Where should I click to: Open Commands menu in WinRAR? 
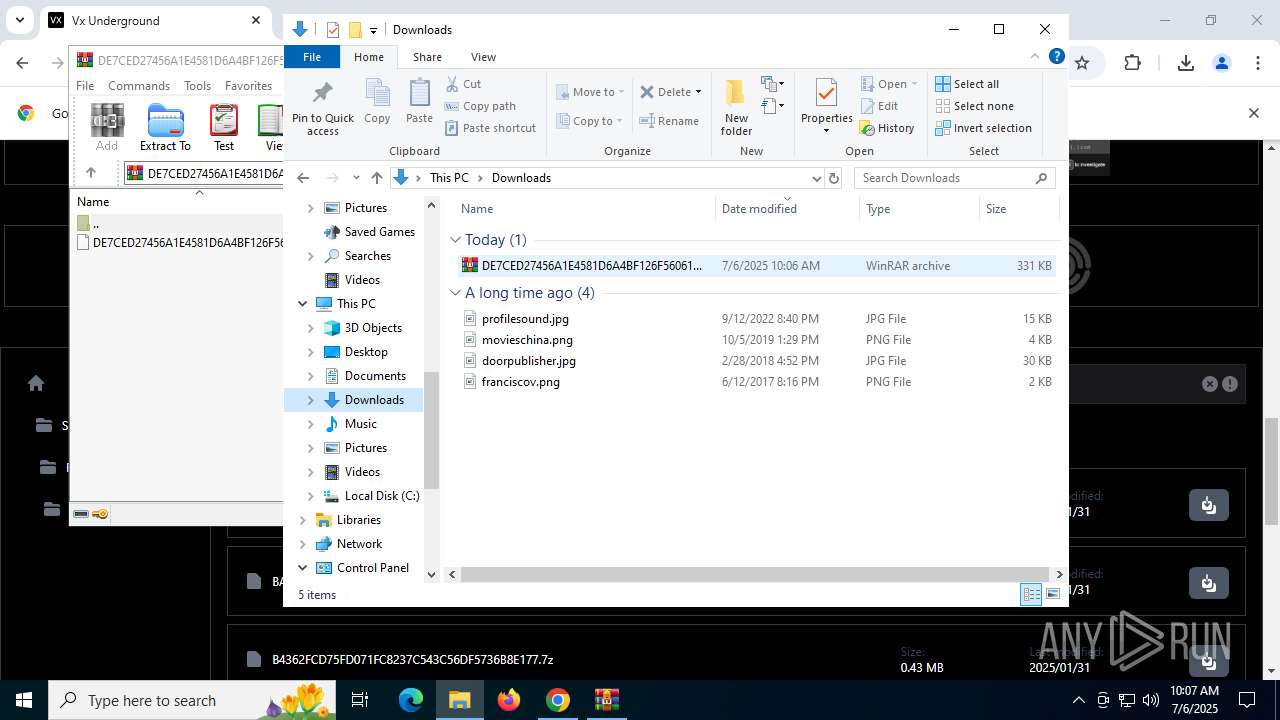(139, 86)
